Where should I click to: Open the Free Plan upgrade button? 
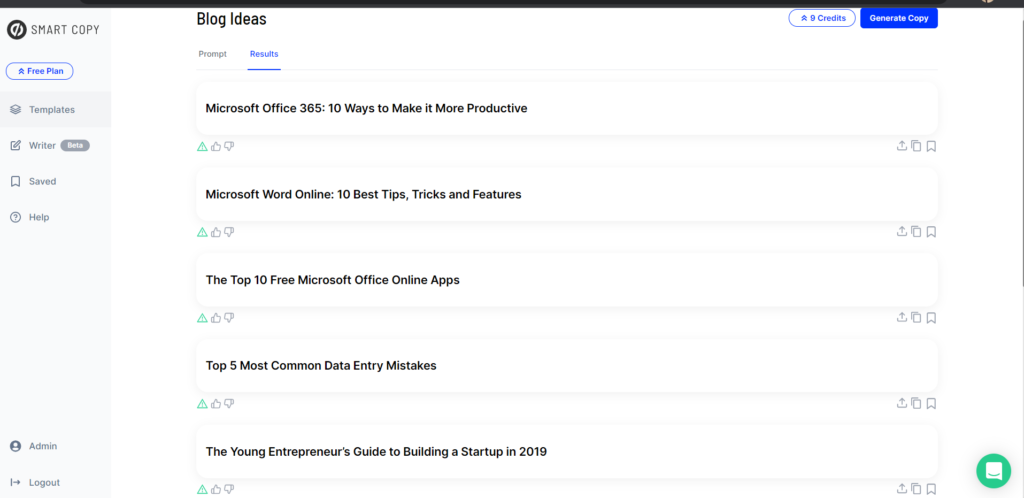(40, 71)
